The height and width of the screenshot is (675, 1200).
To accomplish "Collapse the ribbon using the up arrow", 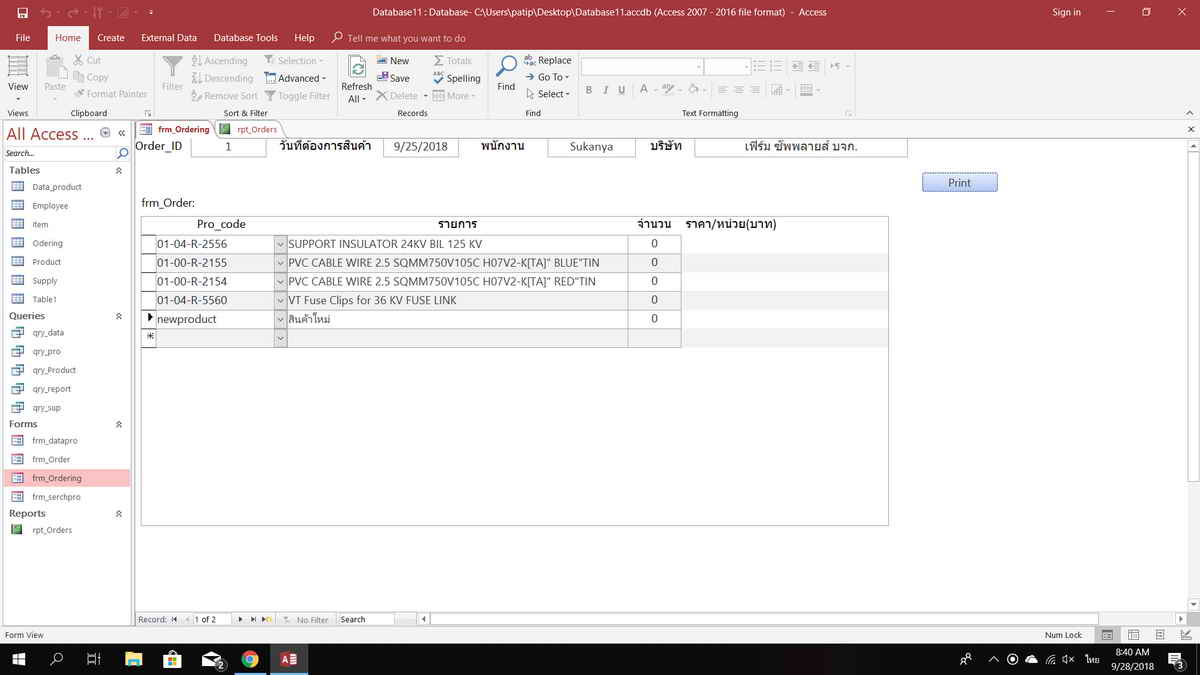I will click(1189, 113).
